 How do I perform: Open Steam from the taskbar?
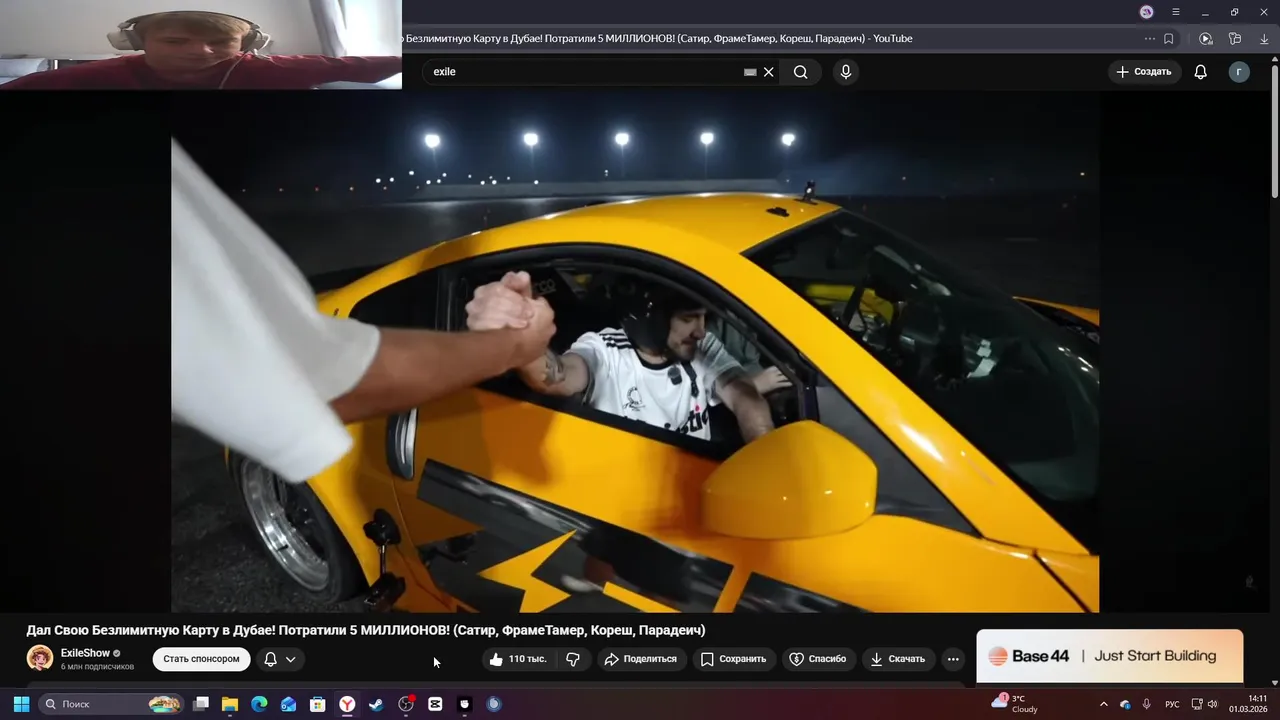click(376, 704)
